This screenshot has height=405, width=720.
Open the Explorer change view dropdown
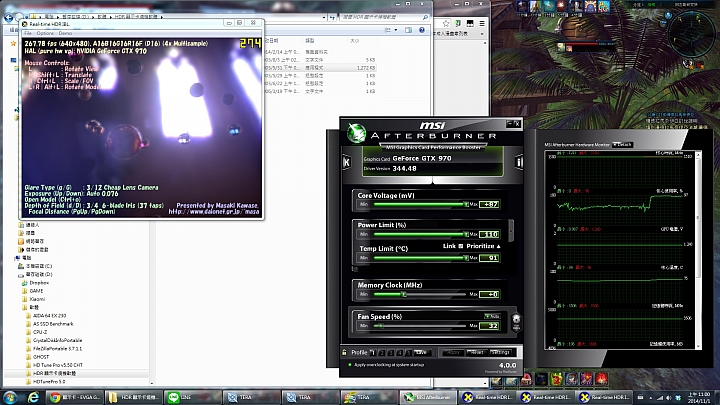pos(396,30)
